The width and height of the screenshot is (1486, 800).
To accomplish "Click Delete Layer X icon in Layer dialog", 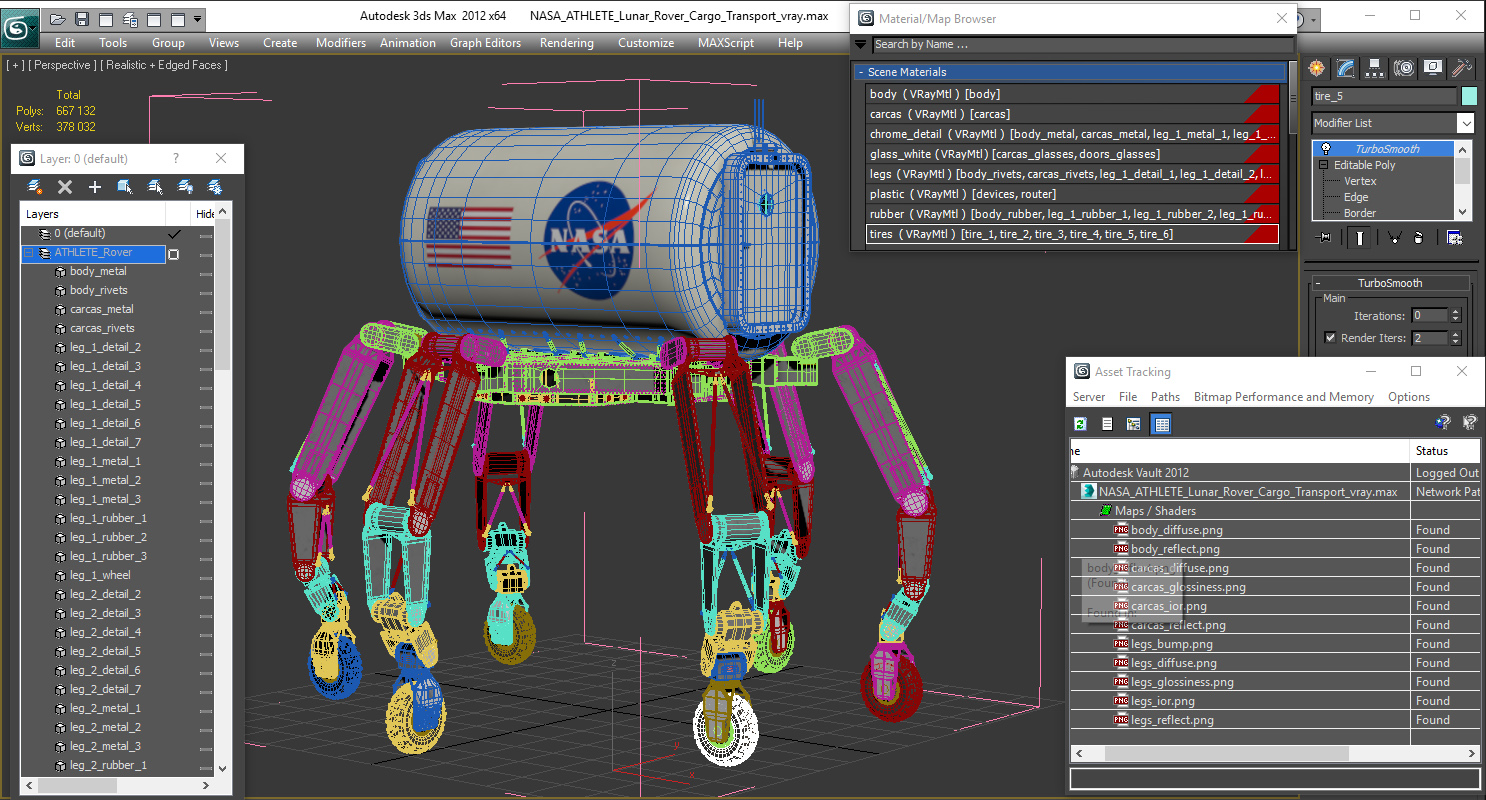I will [x=65, y=187].
